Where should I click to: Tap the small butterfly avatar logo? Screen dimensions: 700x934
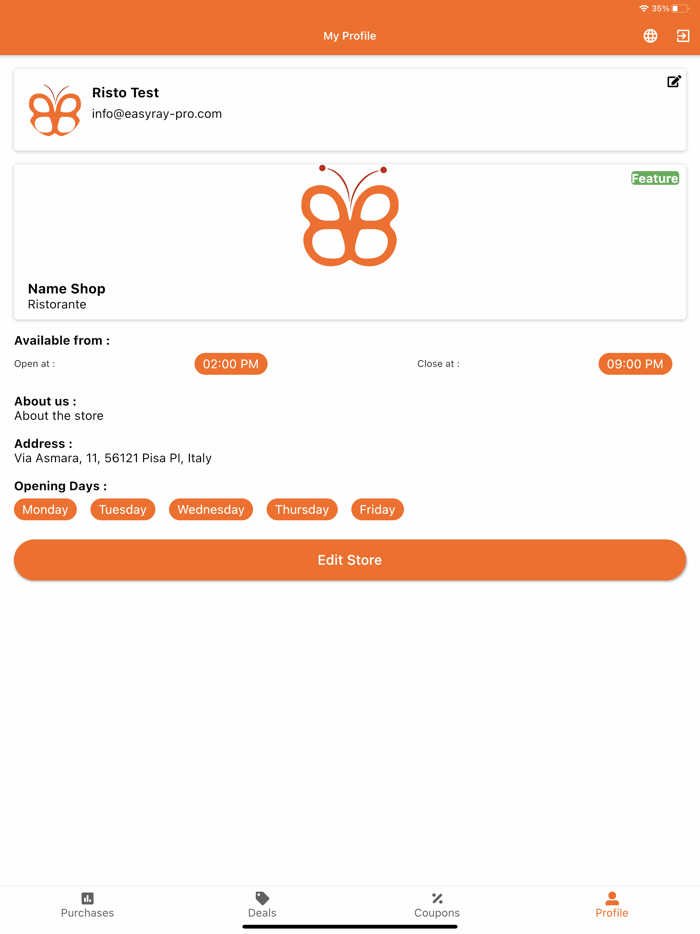pos(55,110)
